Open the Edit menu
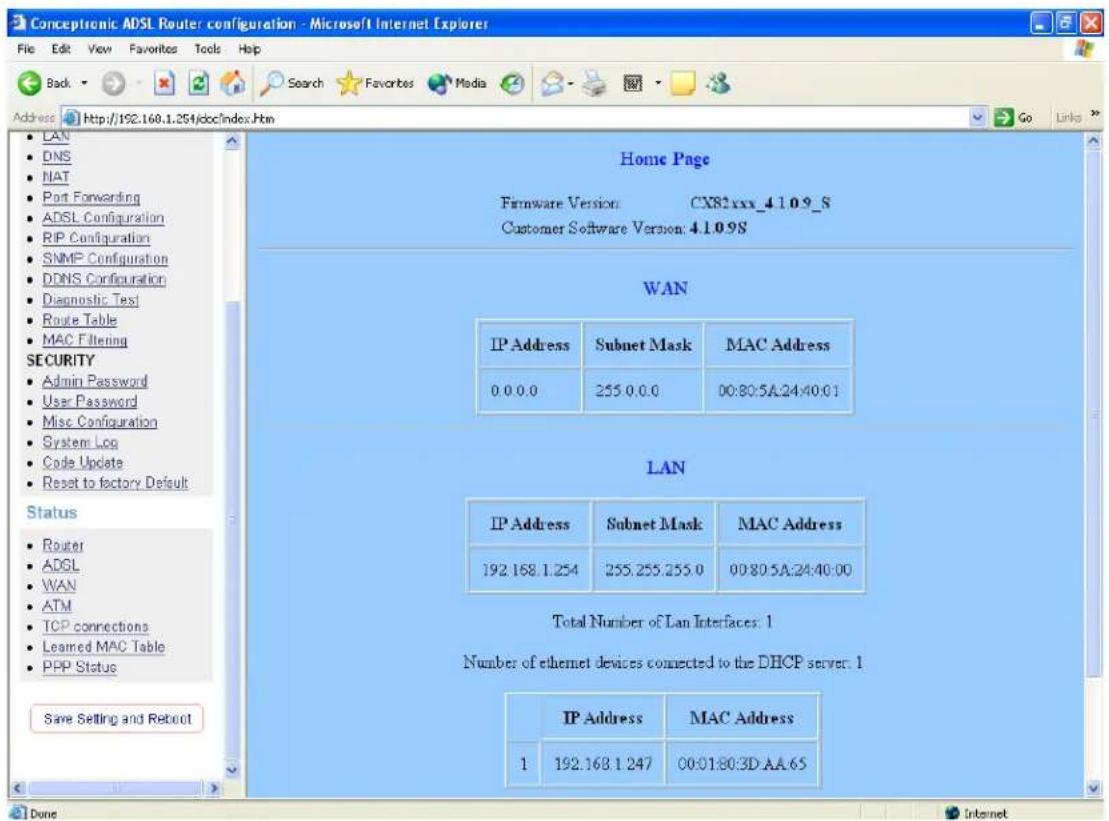The width and height of the screenshot is (1109, 821). [61, 49]
